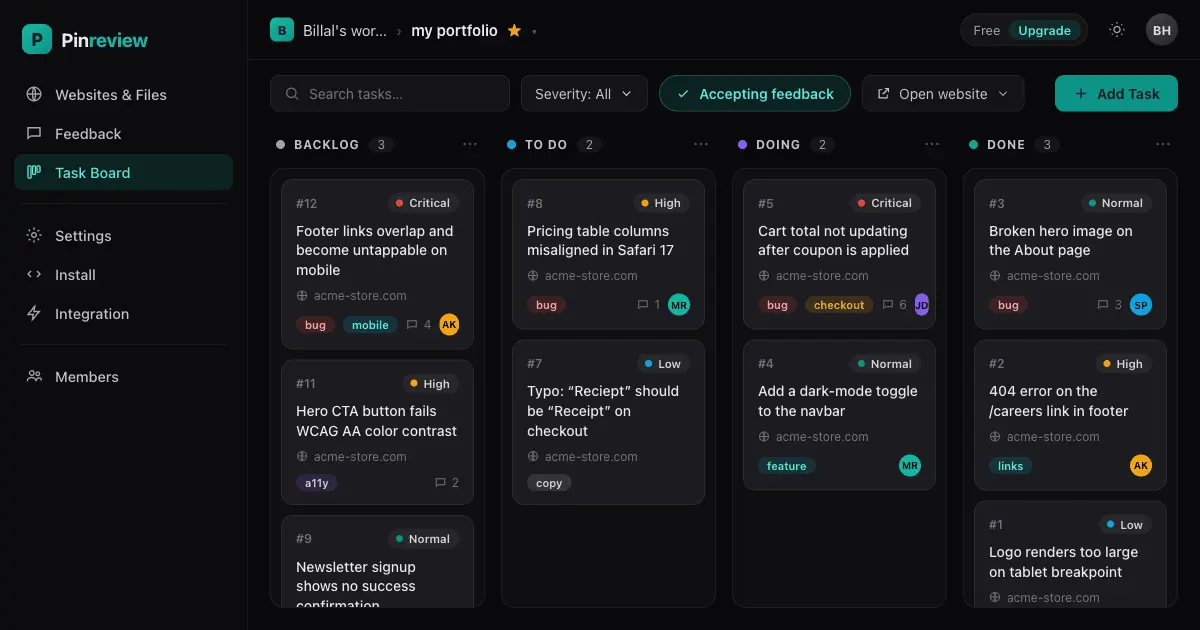
Task: Click the Critical badge on task #12
Action: tap(423, 203)
